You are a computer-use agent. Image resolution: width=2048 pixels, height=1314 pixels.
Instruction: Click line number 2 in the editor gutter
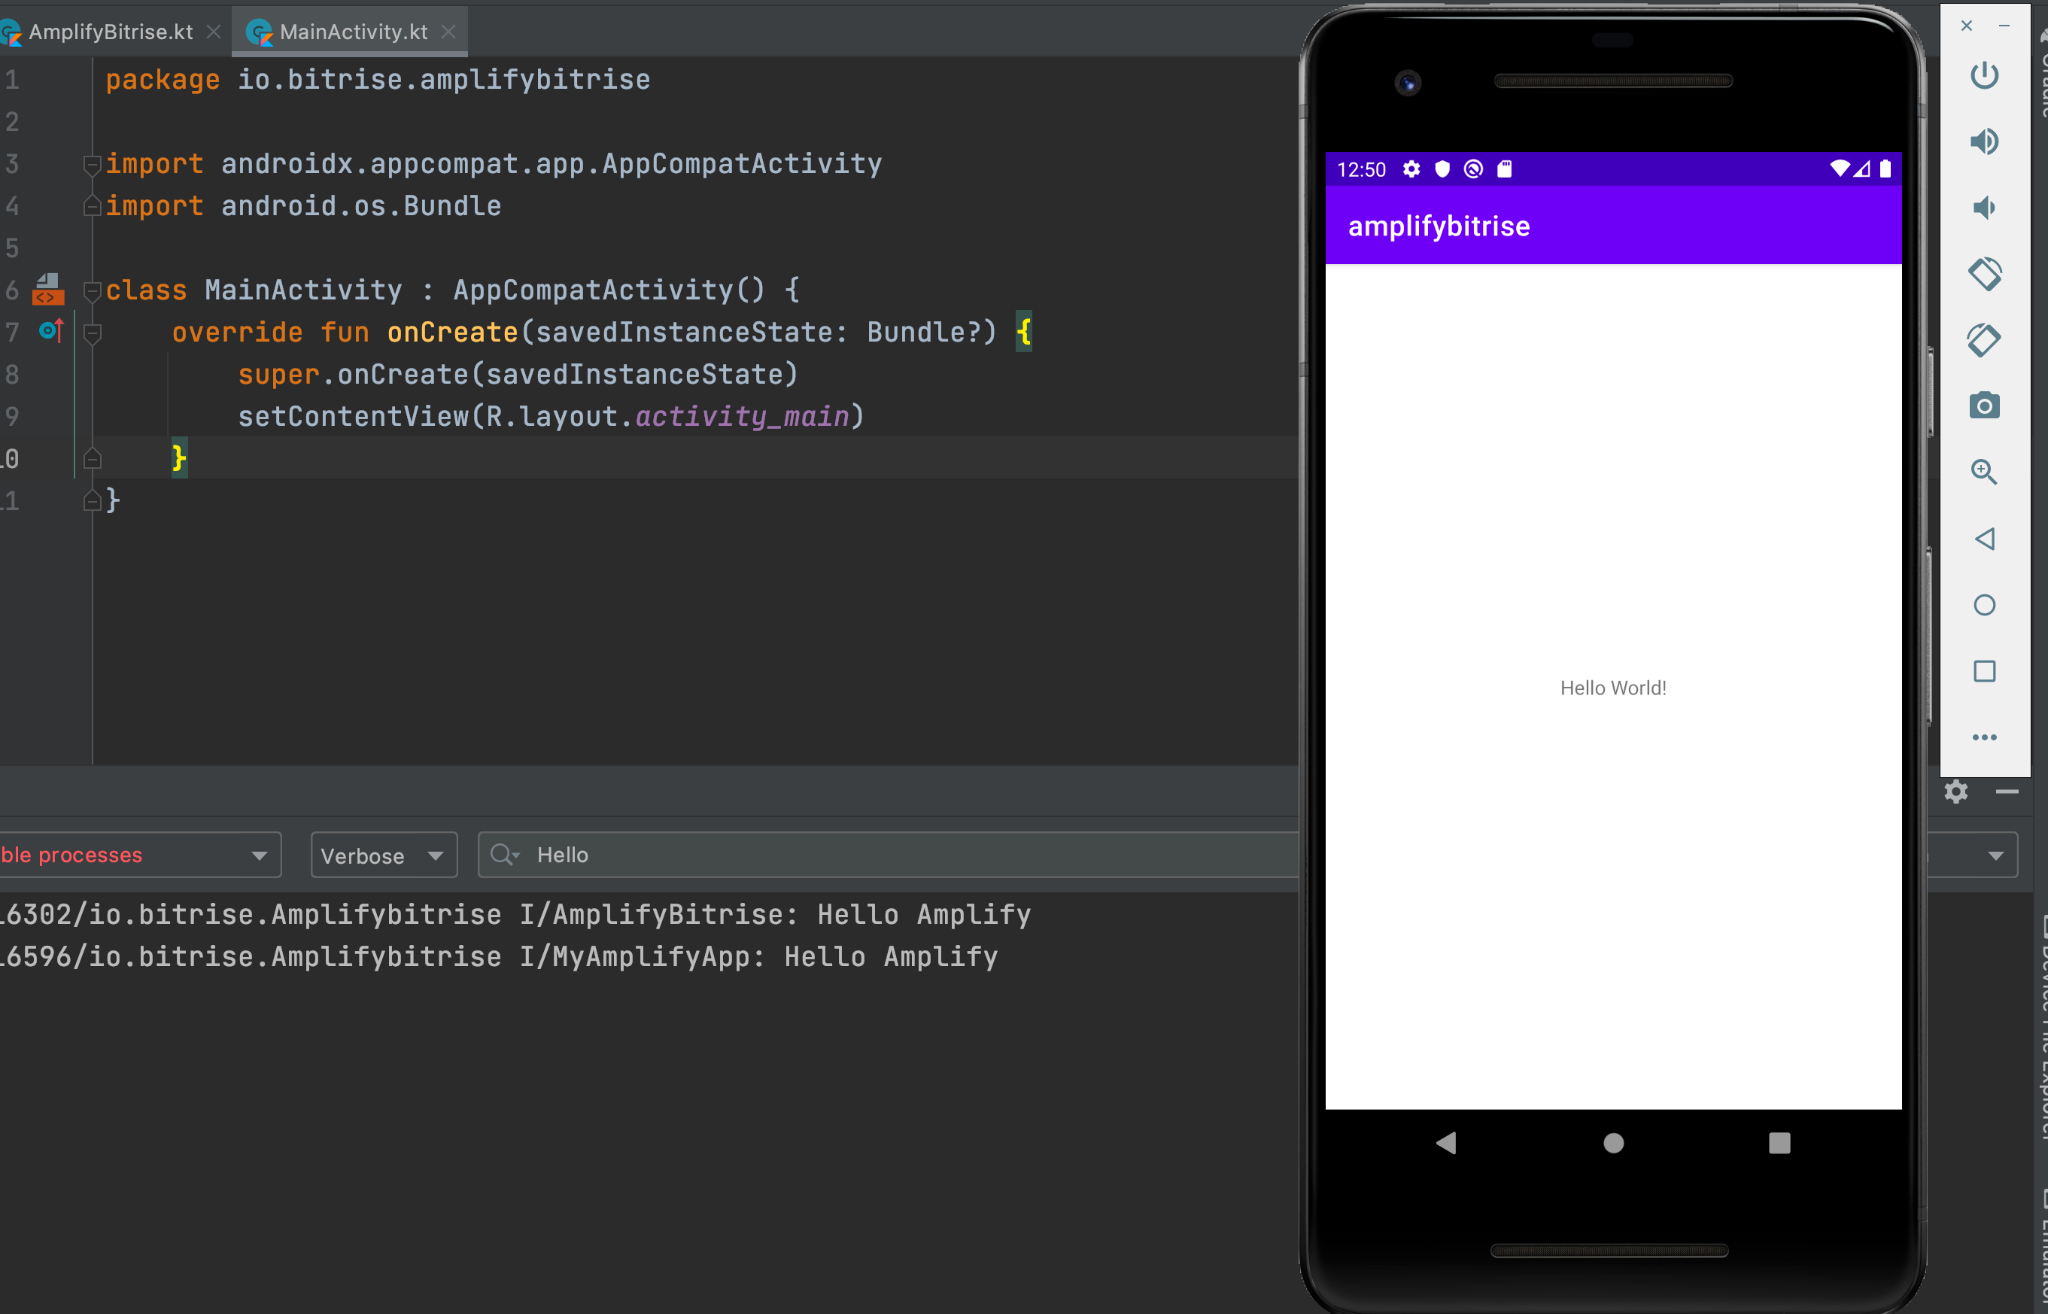[12, 122]
